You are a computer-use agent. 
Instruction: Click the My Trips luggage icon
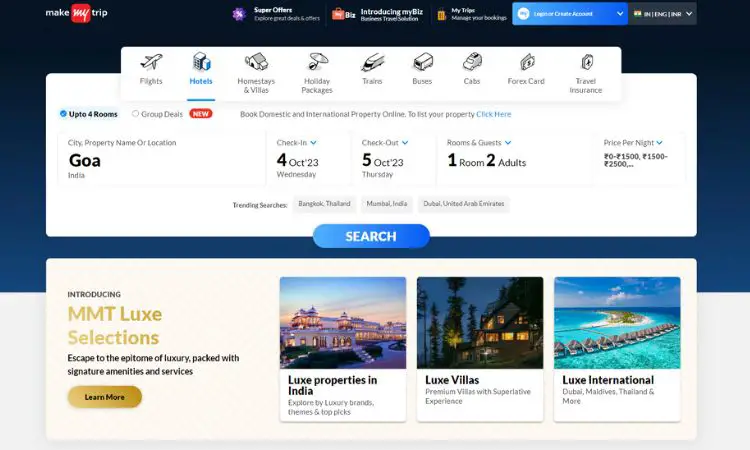click(441, 15)
